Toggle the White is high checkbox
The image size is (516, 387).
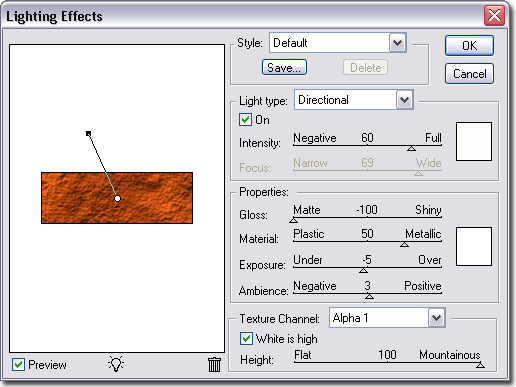[246, 339]
